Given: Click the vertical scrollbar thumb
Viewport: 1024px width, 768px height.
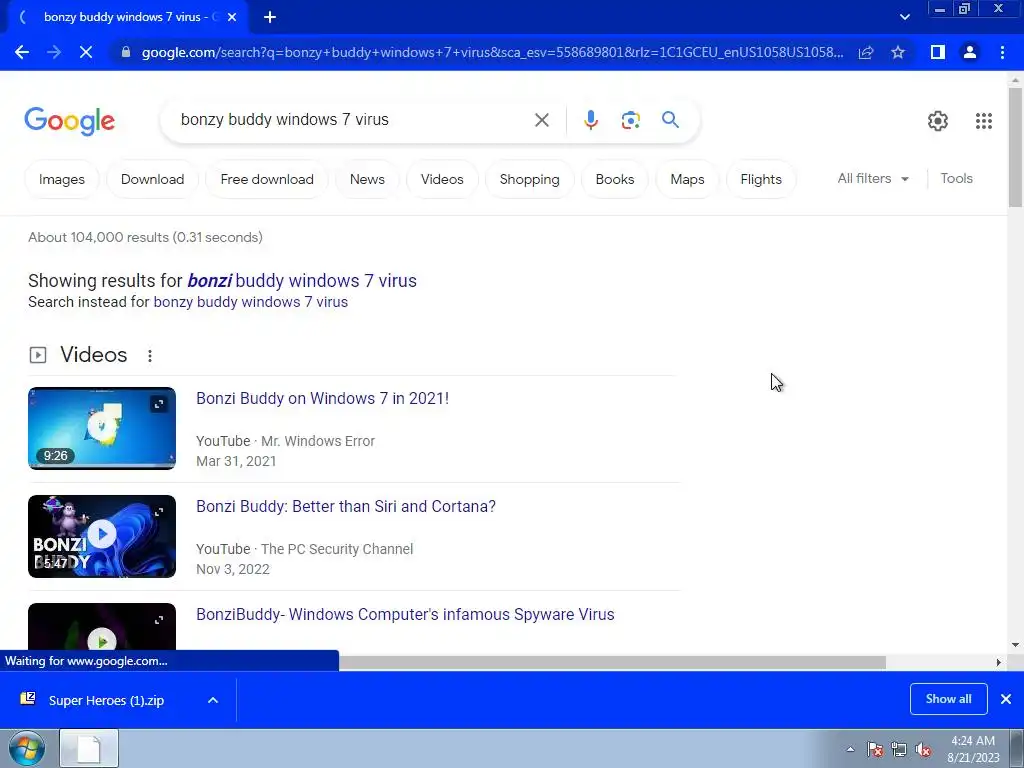Looking at the screenshot, I should (1015, 147).
